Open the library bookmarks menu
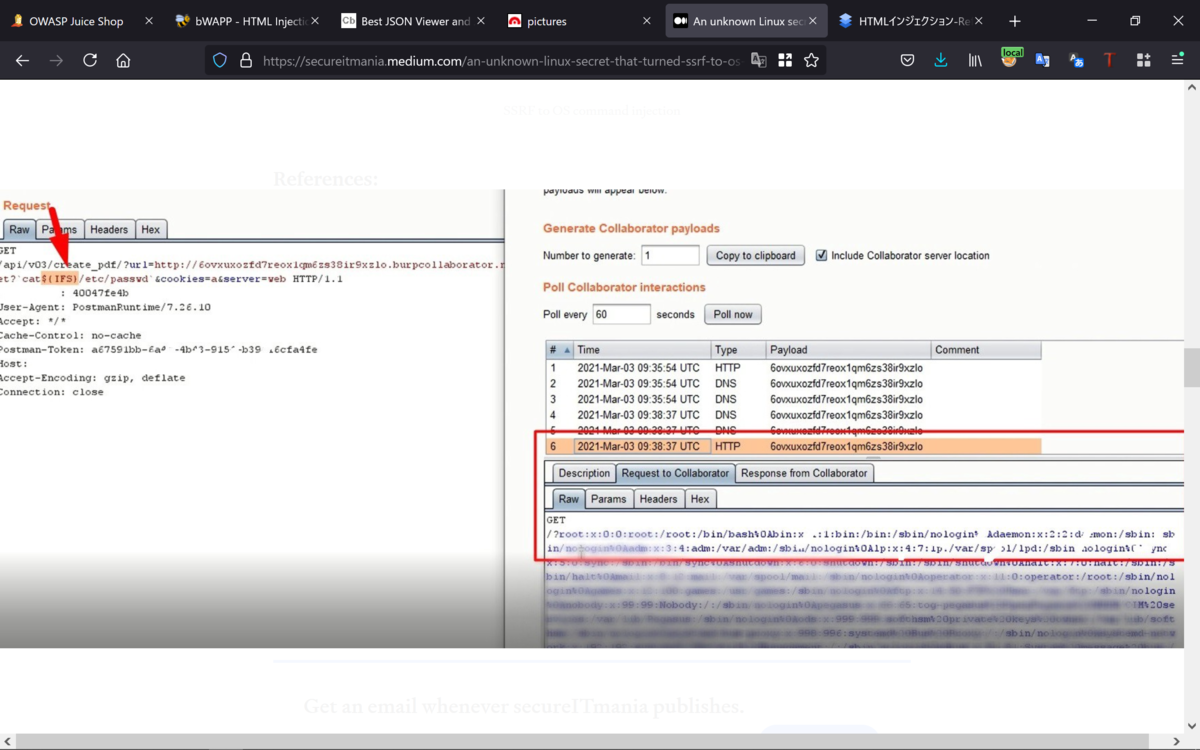This screenshot has width=1200, height=750. point(975,60)
